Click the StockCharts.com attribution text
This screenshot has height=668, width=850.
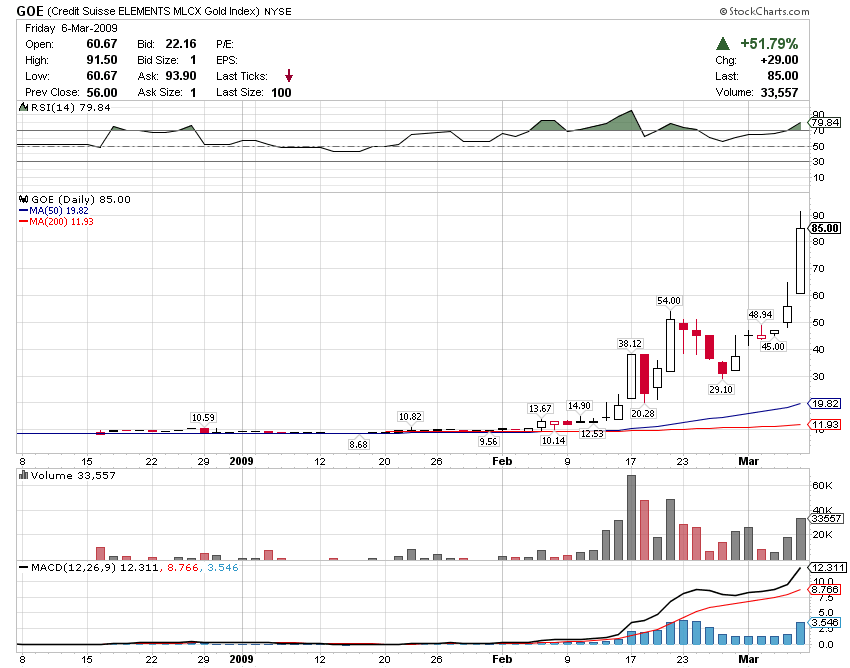764,11
